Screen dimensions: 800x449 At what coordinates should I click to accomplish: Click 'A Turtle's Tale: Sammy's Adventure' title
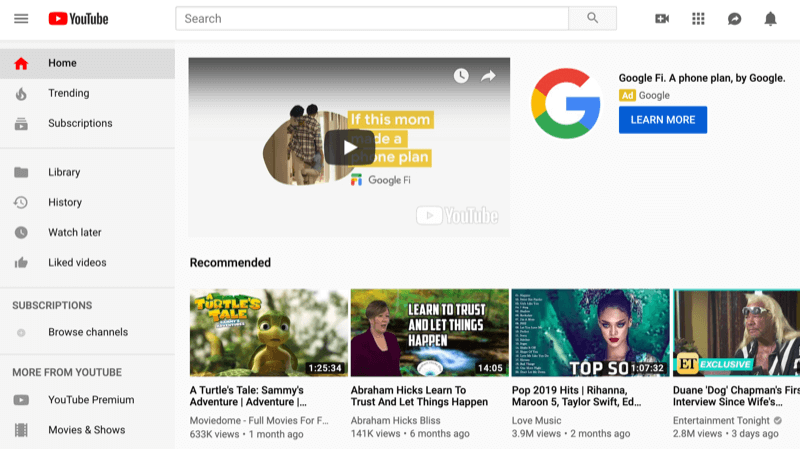point(248,396)
